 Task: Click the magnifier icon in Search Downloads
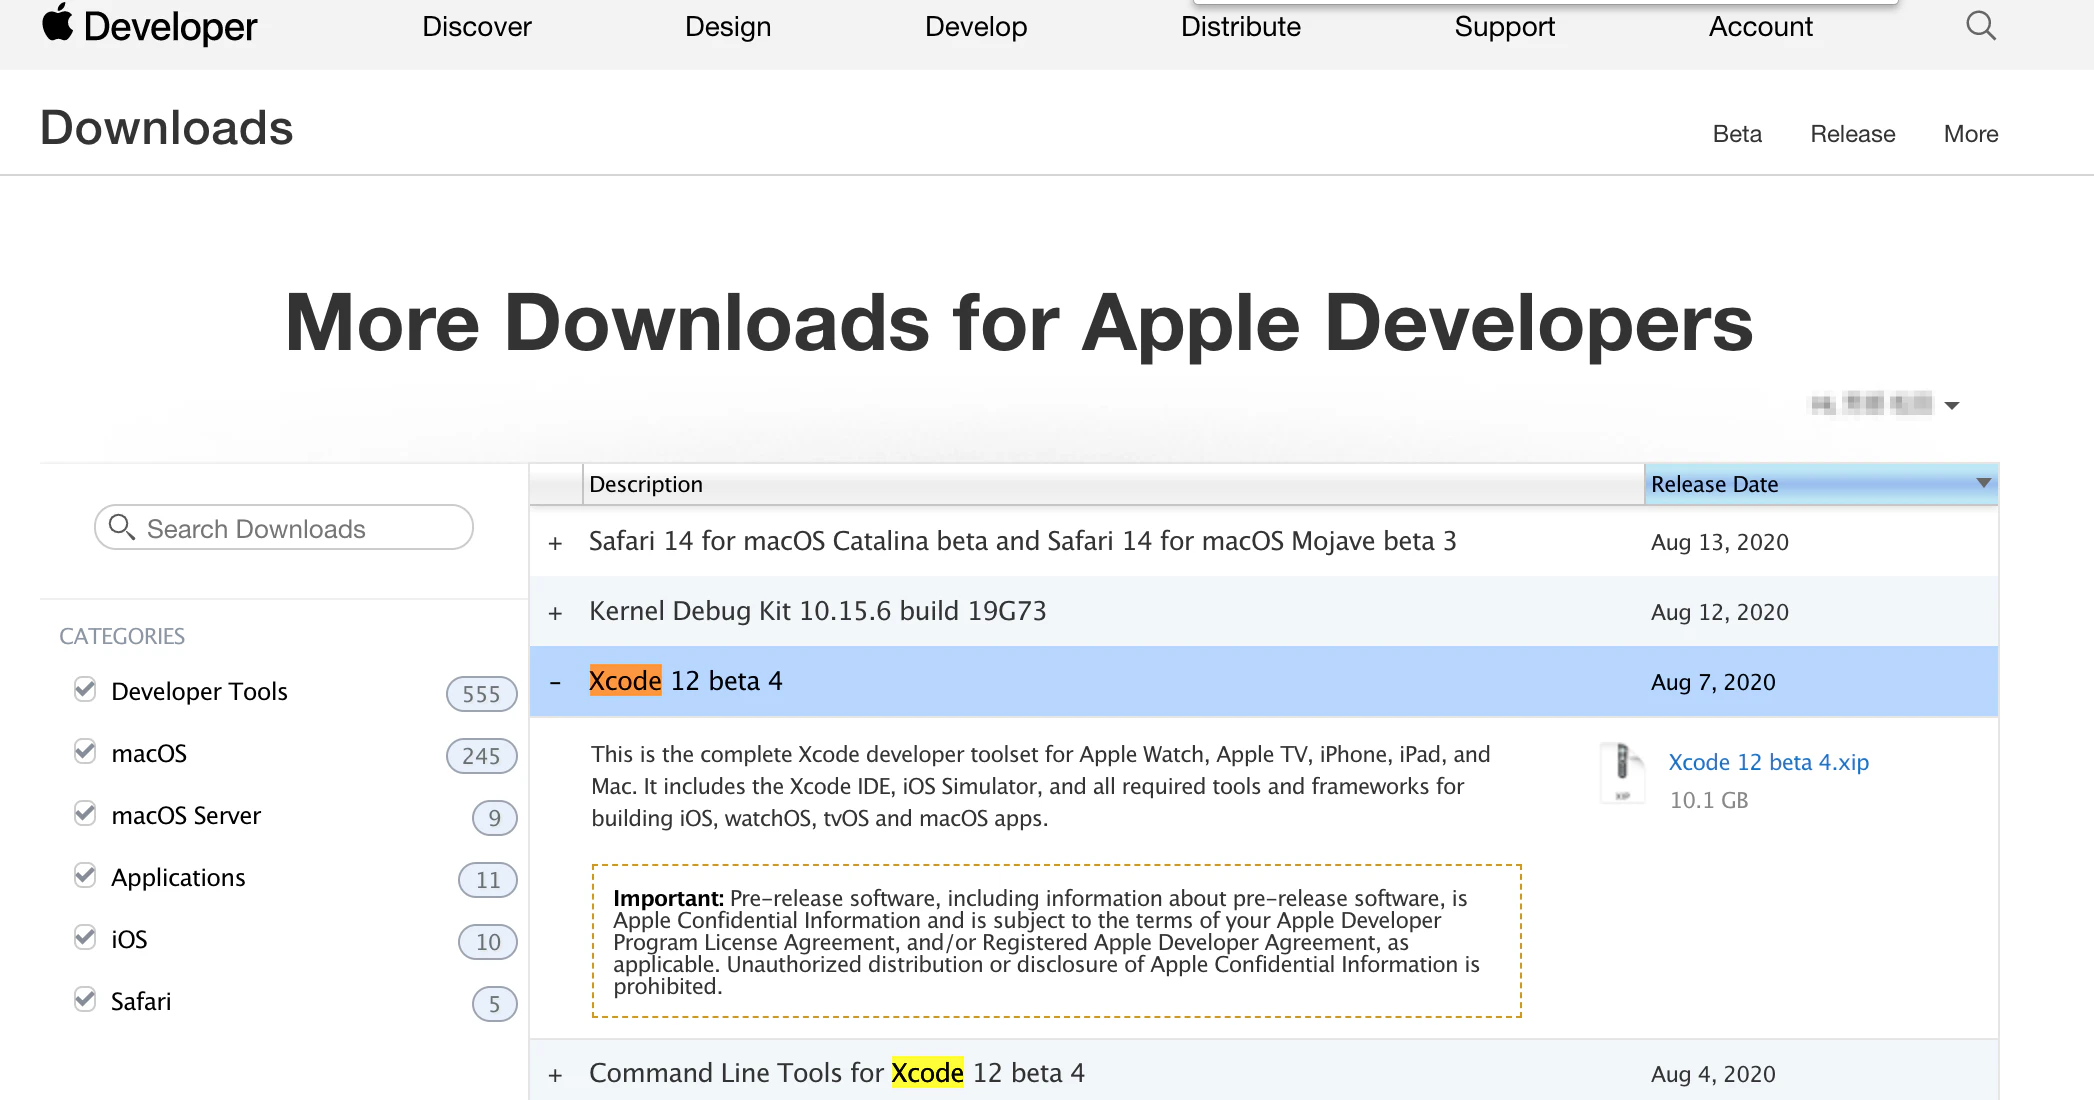tap(122, 527)
